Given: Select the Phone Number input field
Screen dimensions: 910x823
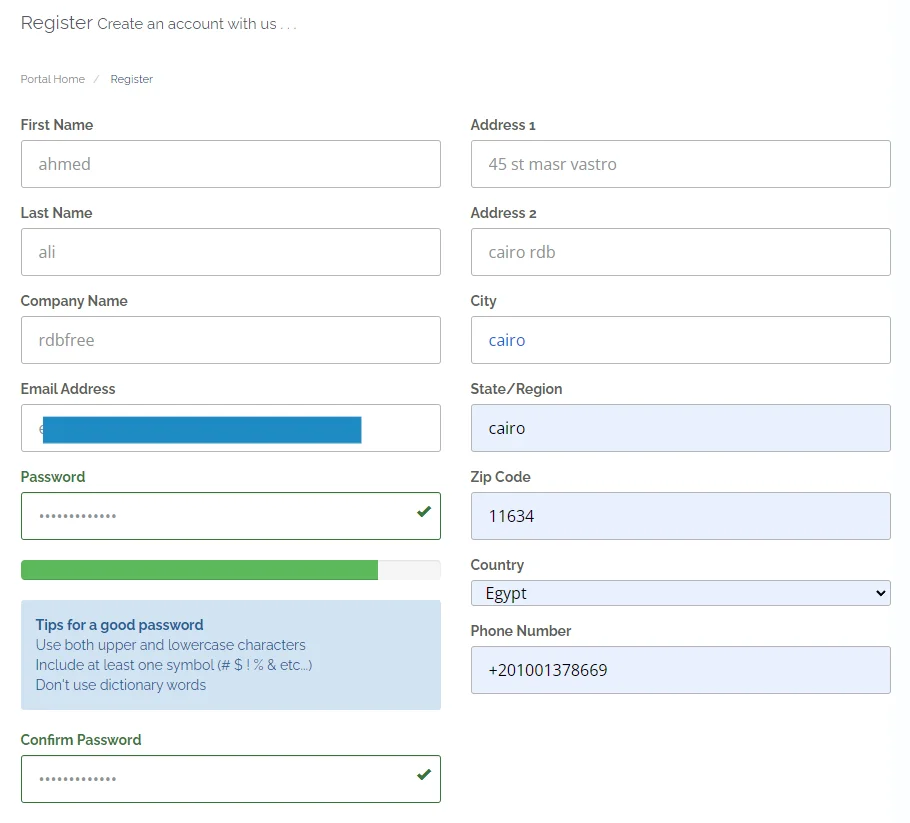Looking at the screenshot, I should click(680, 670).
